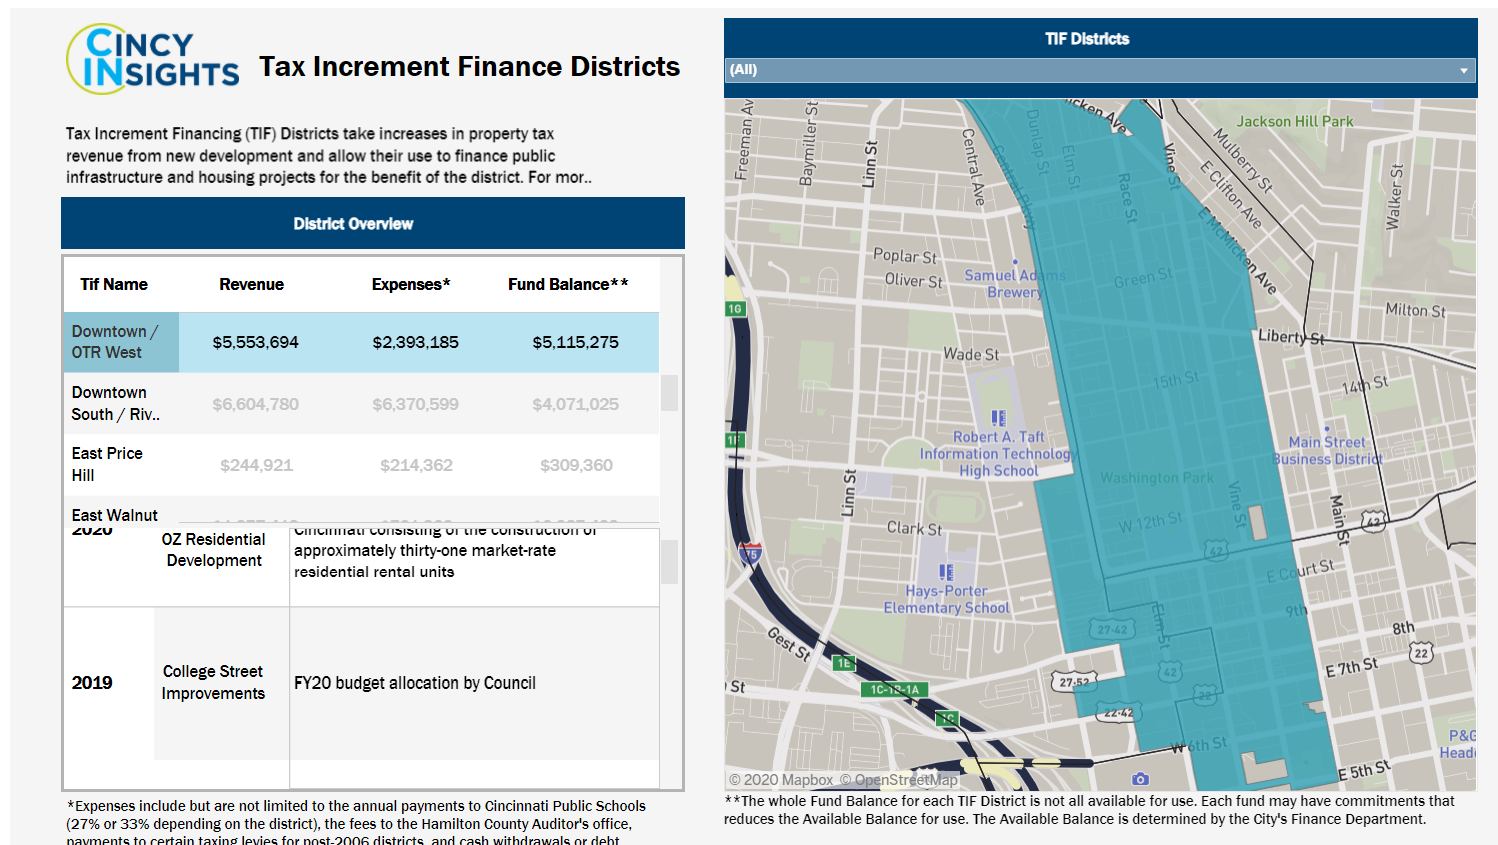This screenshot has height=845, width=1498.
Task: Click the Hays-Porter Elementary School icon
Action: [x=946, y=573]
